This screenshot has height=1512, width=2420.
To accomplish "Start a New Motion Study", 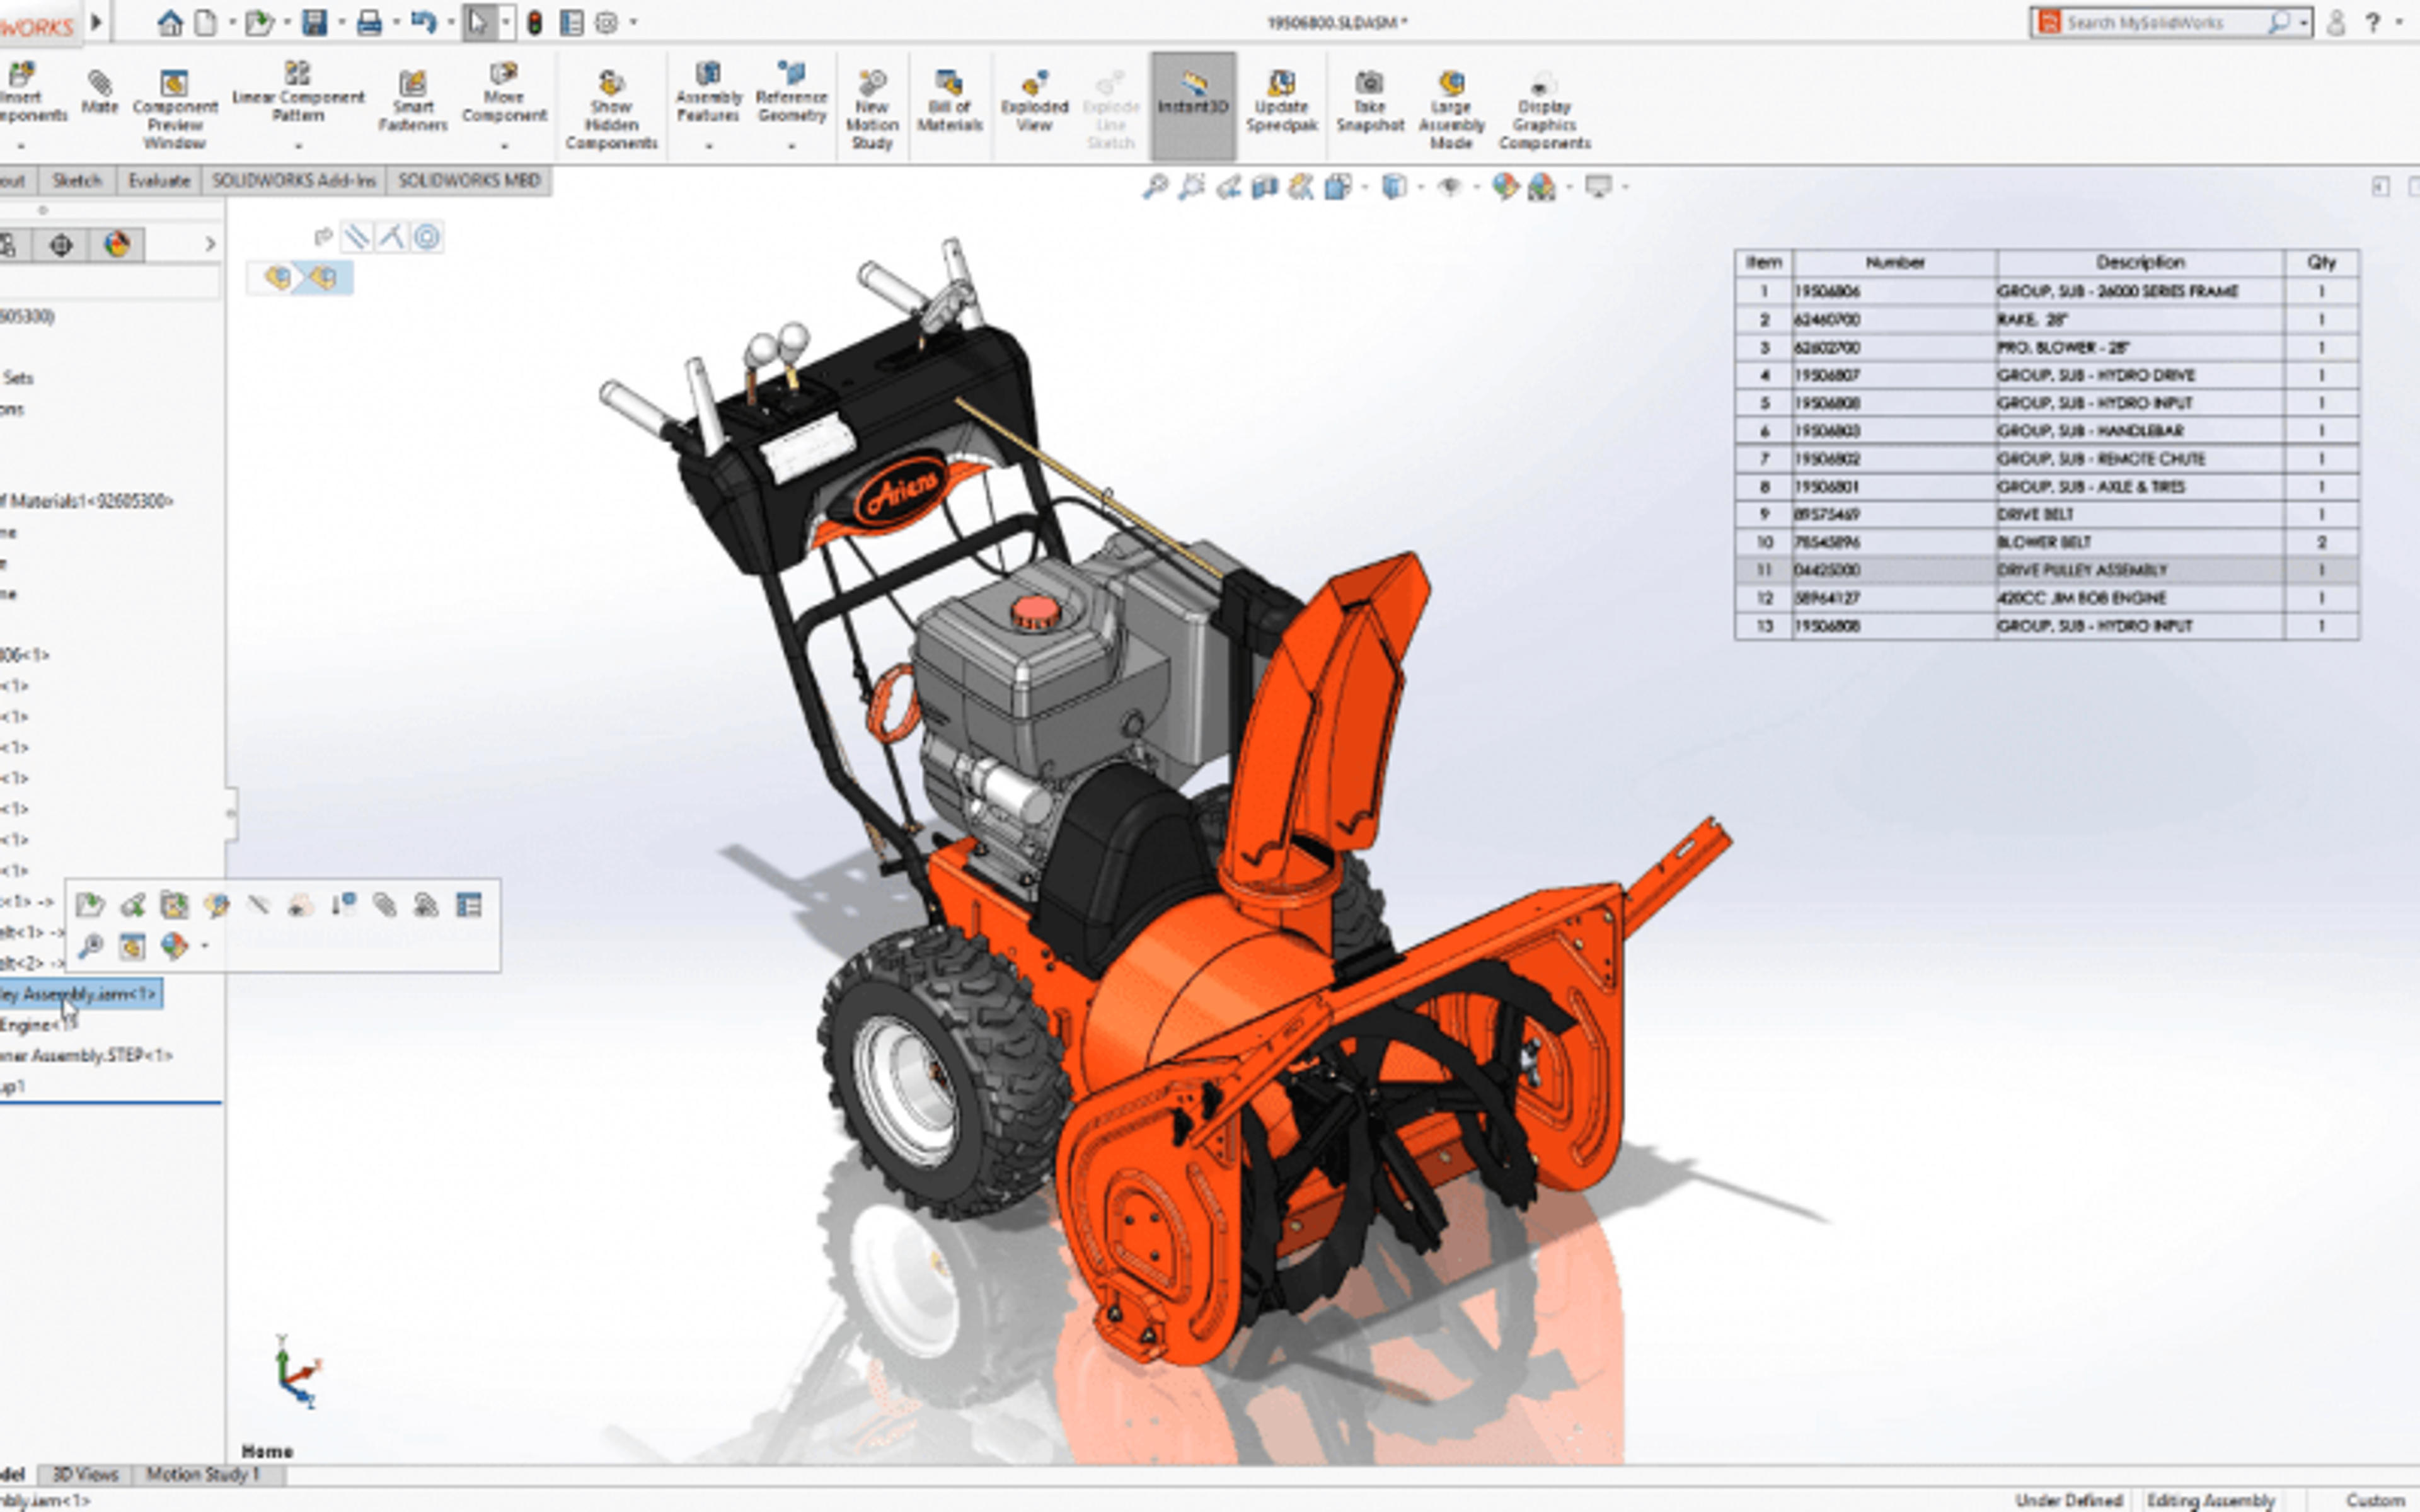I will (x=871, y=109).
